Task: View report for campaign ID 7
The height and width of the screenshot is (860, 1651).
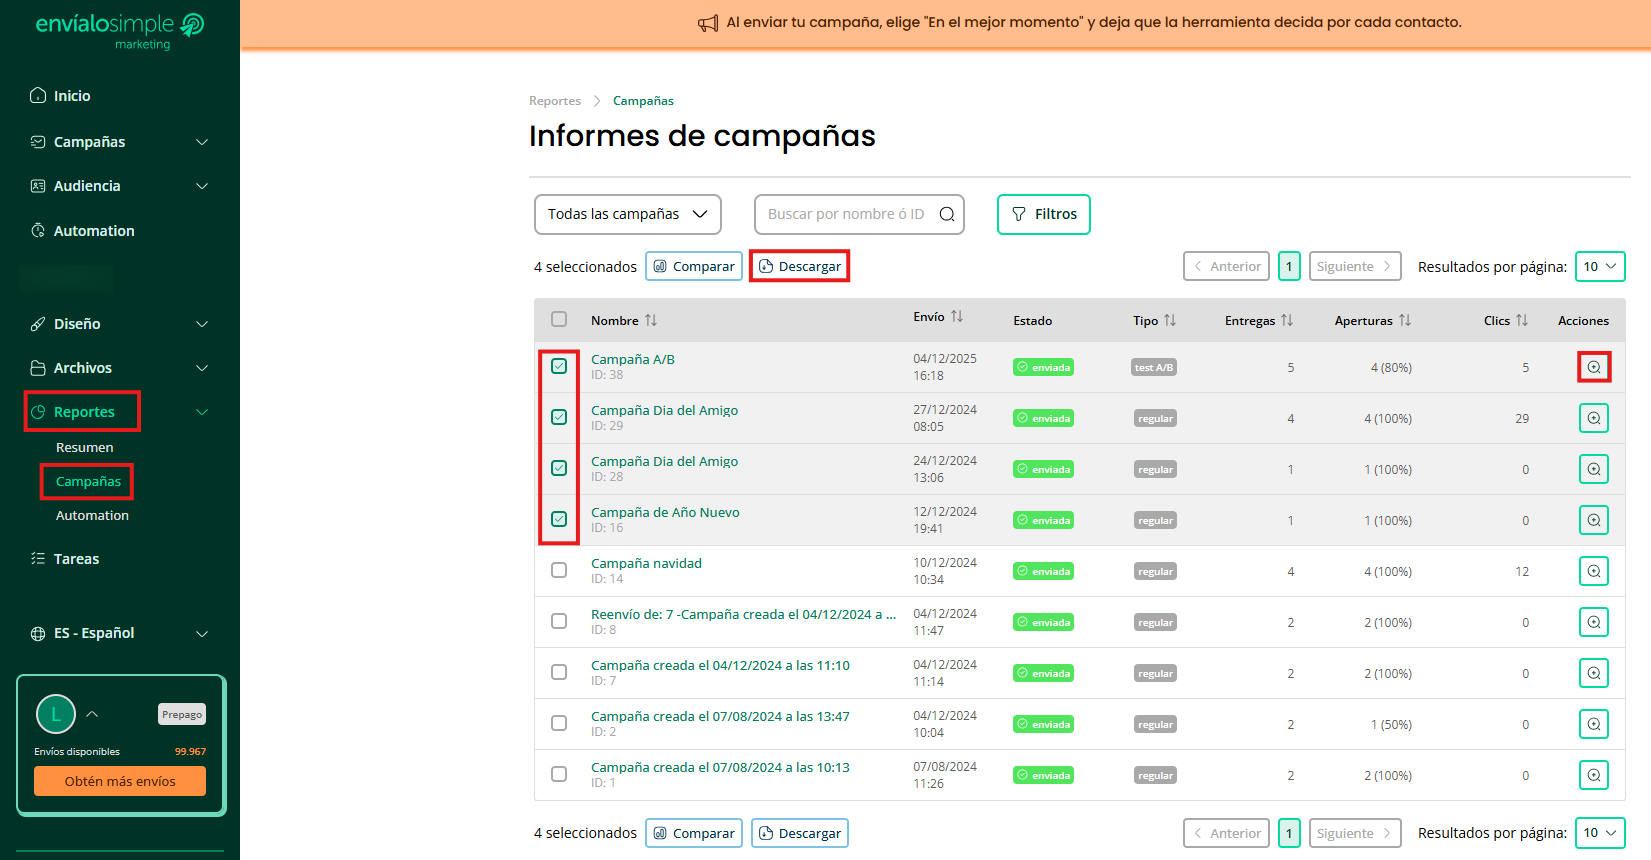Action: [1594, 673]
